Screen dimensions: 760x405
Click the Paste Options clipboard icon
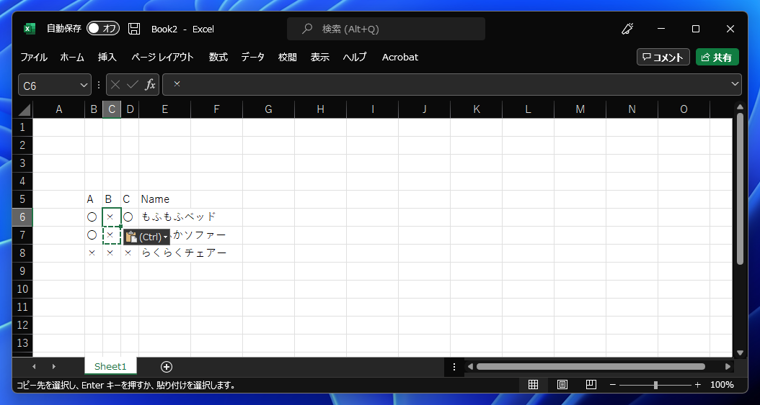click(x=131, y=237)
